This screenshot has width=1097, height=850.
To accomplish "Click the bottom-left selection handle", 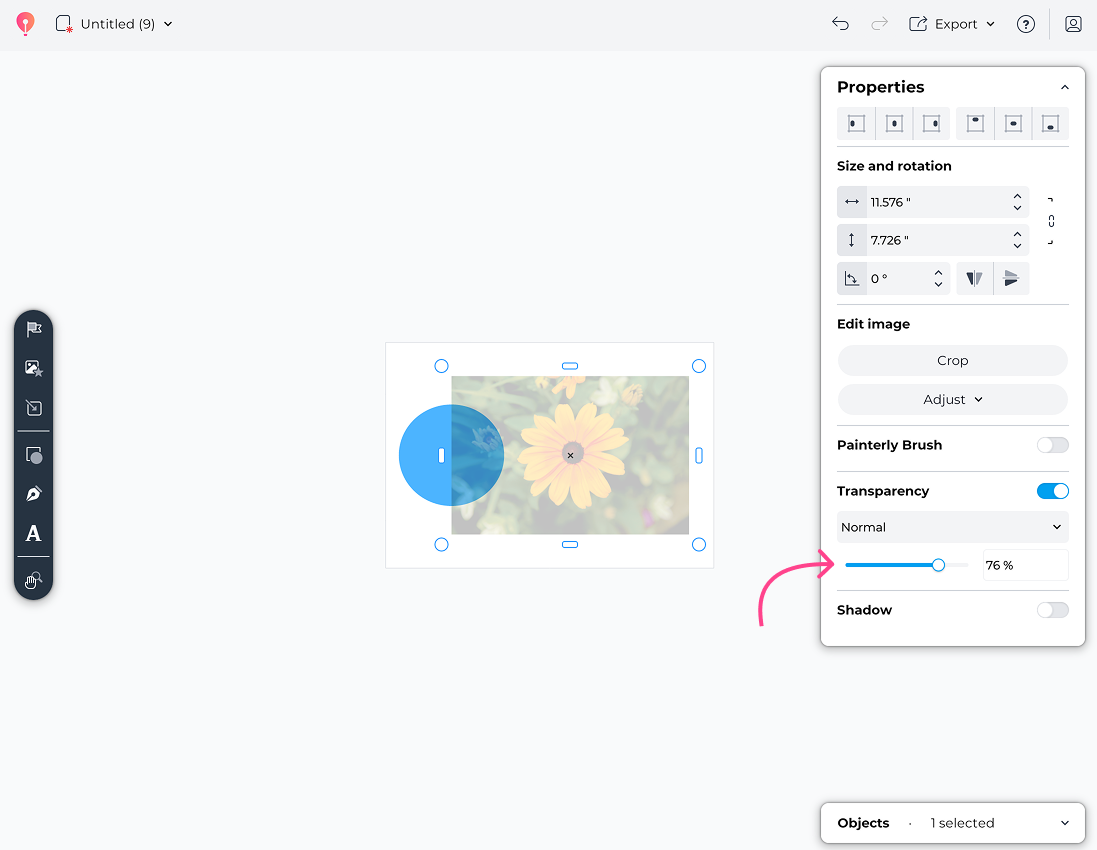I will (441, 544).
